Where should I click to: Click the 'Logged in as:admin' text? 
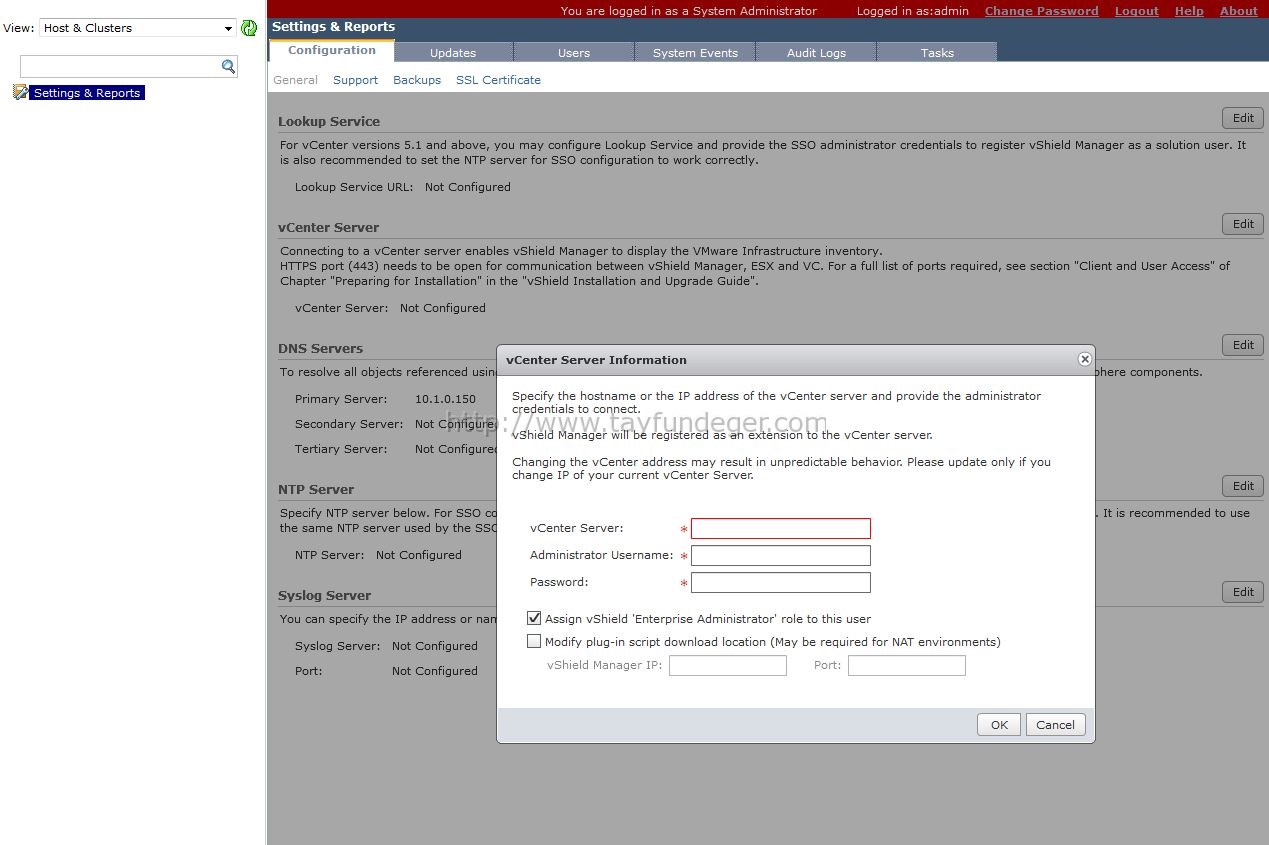coord(913,11)
